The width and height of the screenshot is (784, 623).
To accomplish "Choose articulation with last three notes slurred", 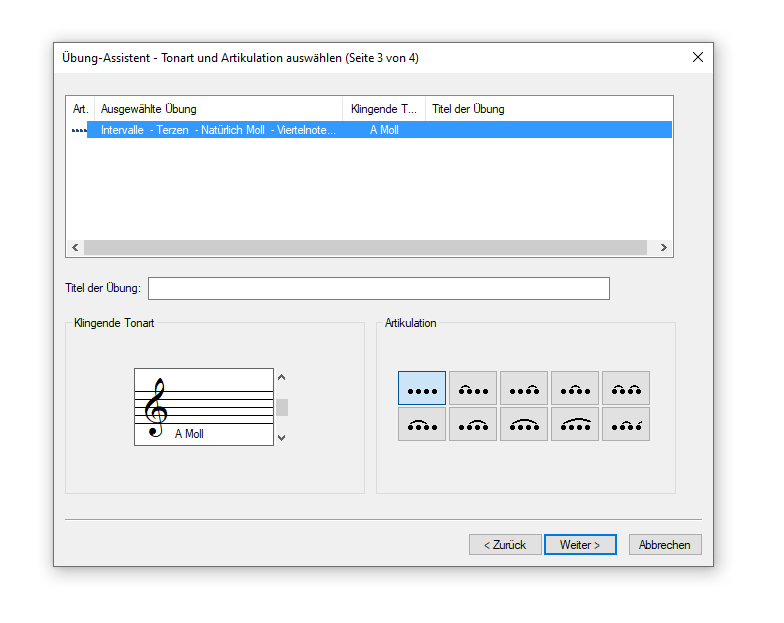I will click(x=472, y=424).
